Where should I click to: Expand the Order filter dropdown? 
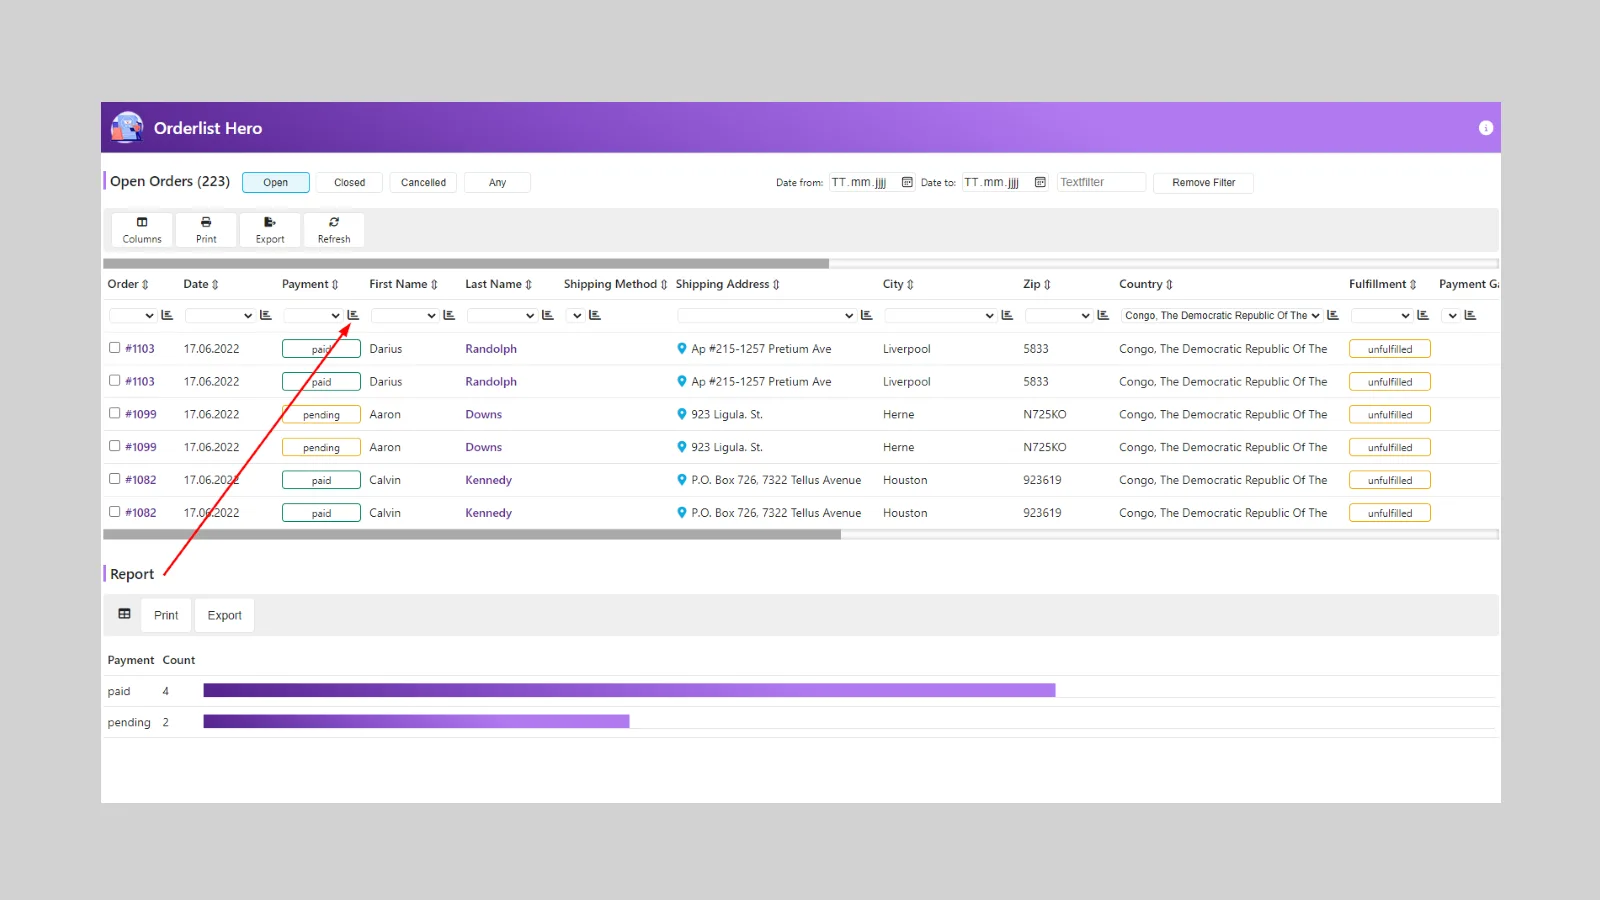[x=132, y=315]
